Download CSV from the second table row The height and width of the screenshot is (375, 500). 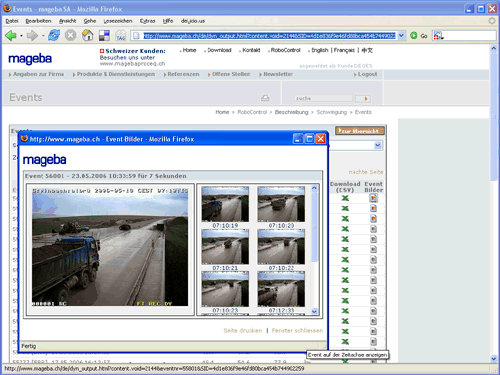(345, 208)
